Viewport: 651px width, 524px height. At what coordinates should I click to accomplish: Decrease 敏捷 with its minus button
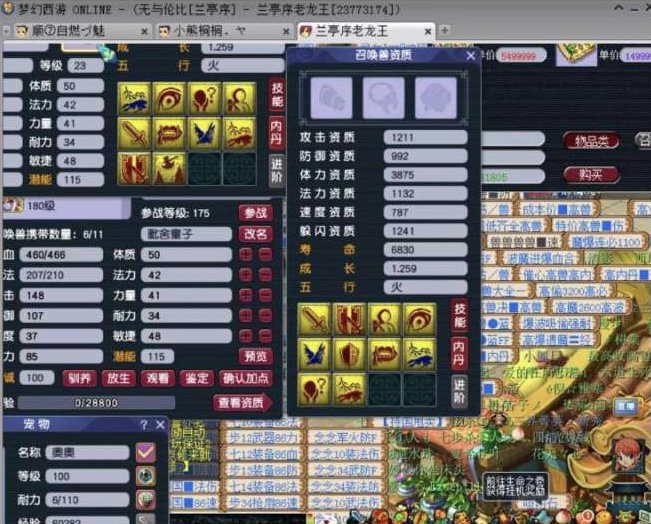tap(265, 336)
